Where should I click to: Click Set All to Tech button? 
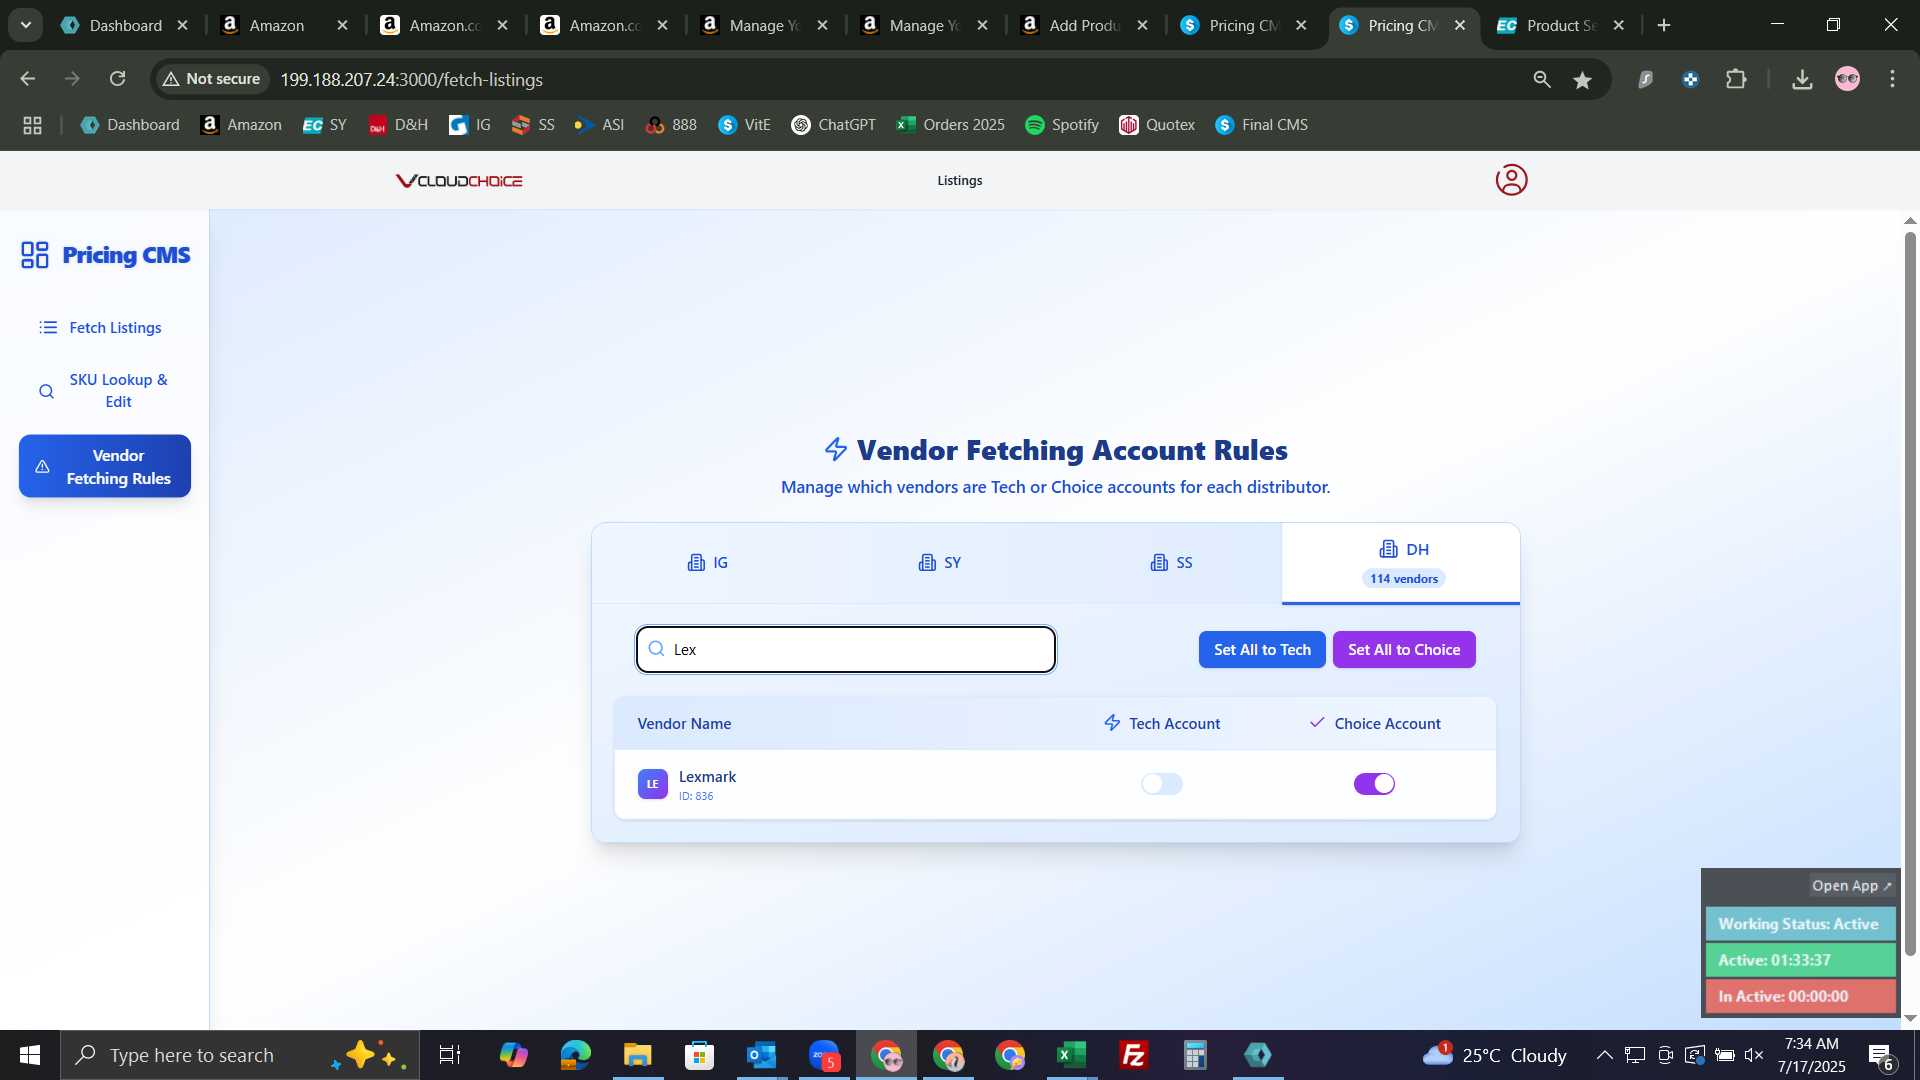1262,650
